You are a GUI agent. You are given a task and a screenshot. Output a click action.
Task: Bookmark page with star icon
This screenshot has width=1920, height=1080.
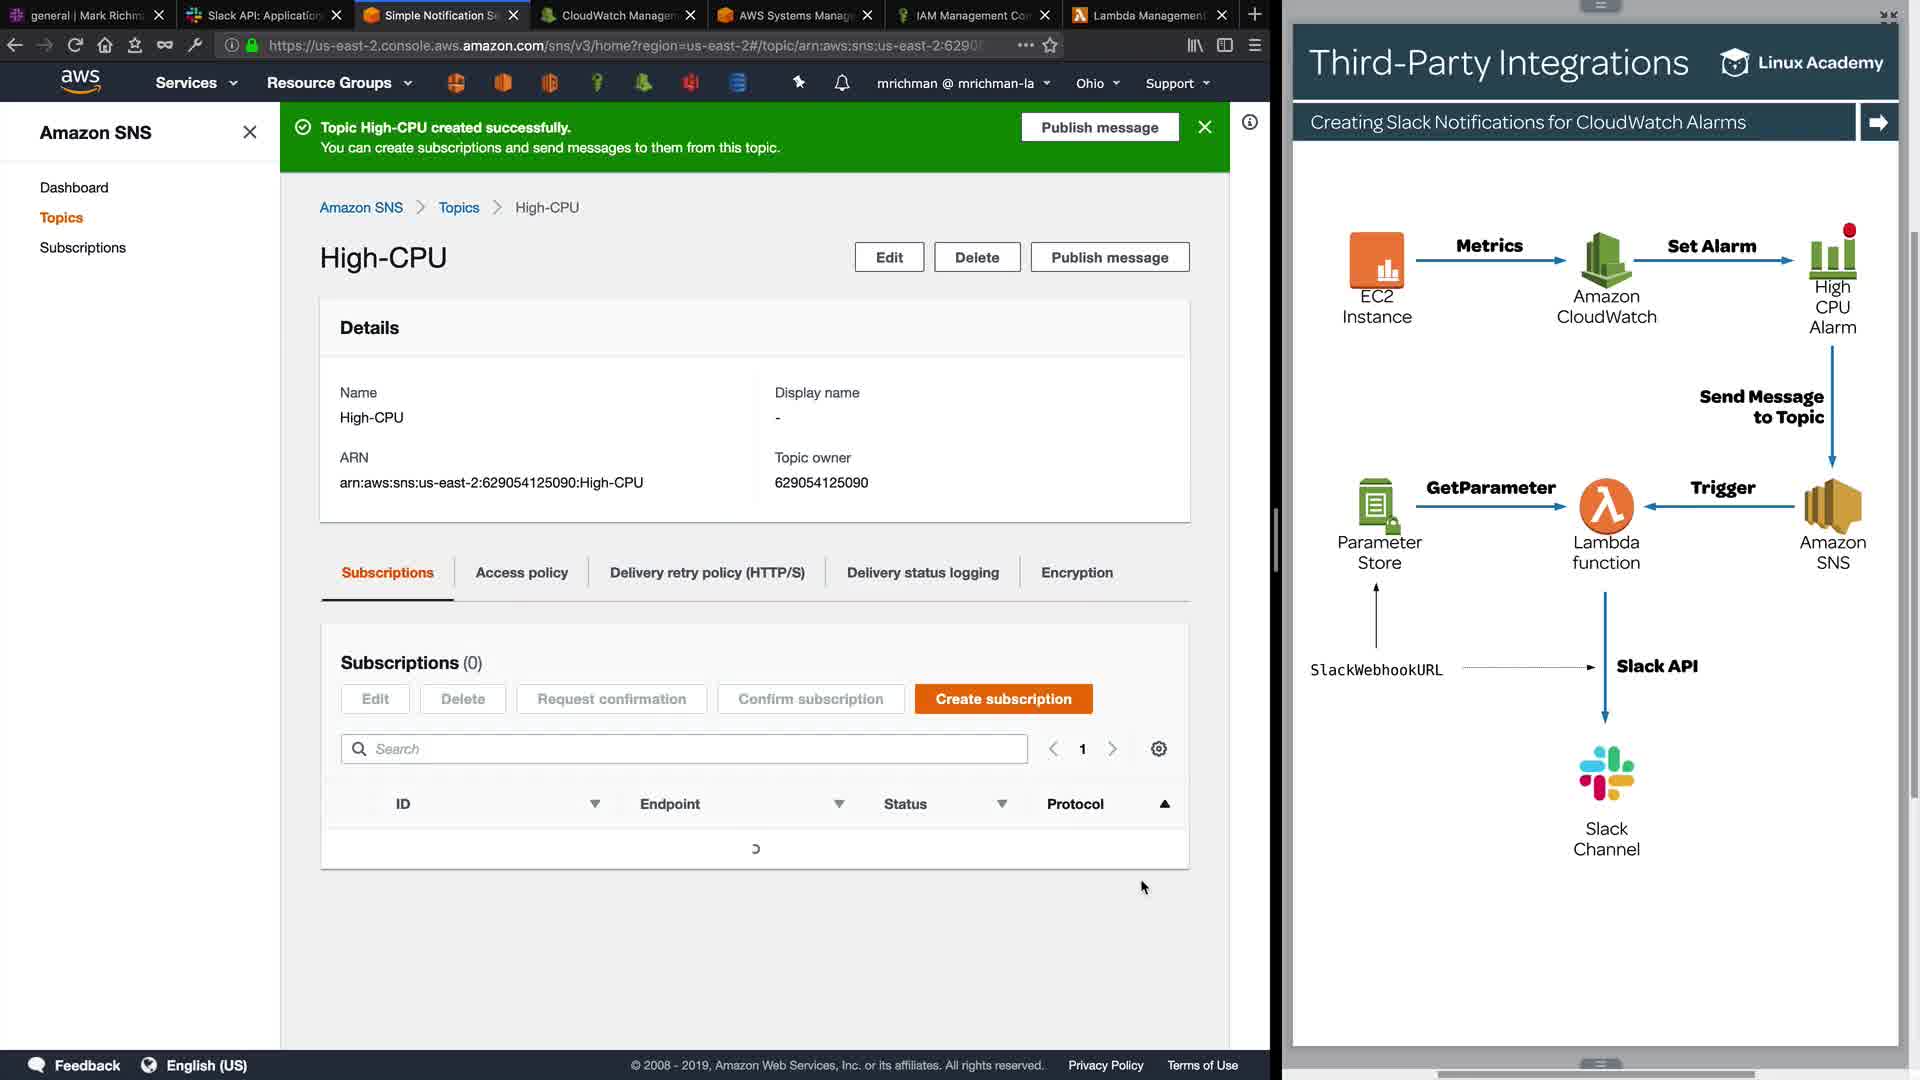(1050, 45)
